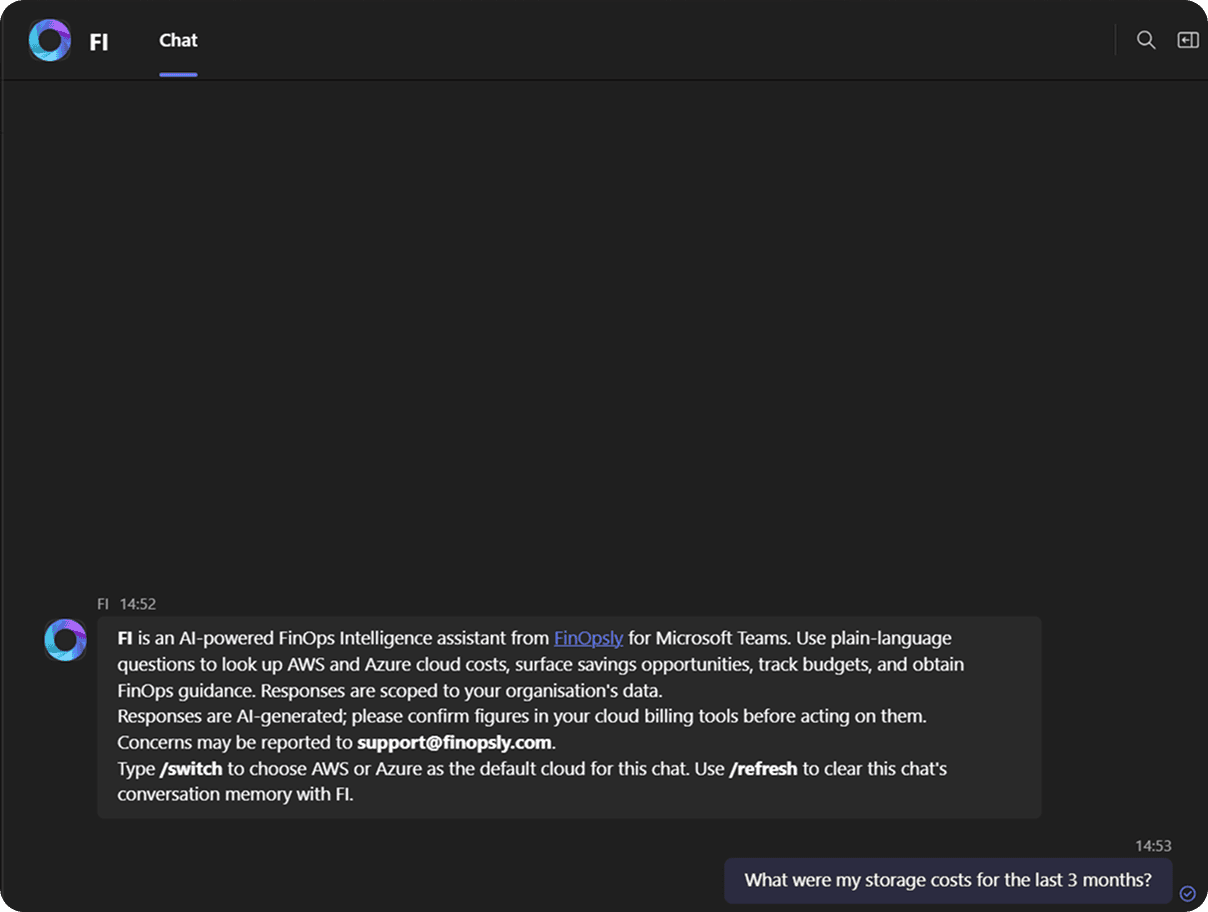Click the FI sender name above message
This screenshot has height=912, width=1208.
[103, 604]
